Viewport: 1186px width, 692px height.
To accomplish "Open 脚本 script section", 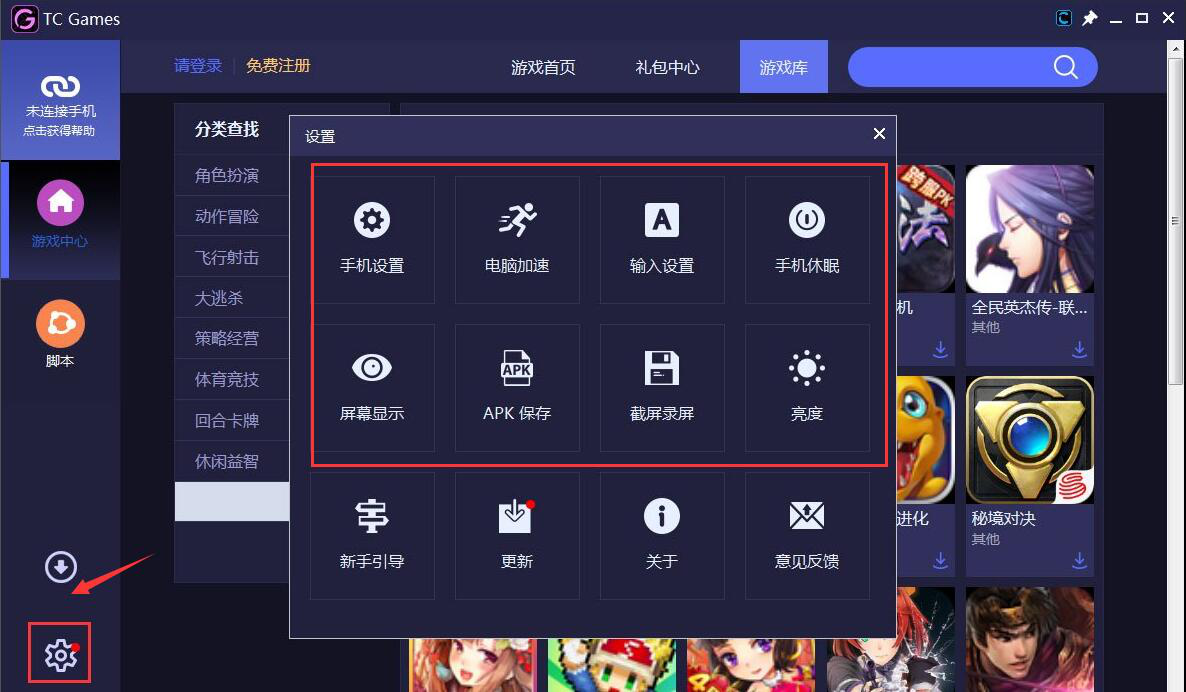I will point(60,334).
